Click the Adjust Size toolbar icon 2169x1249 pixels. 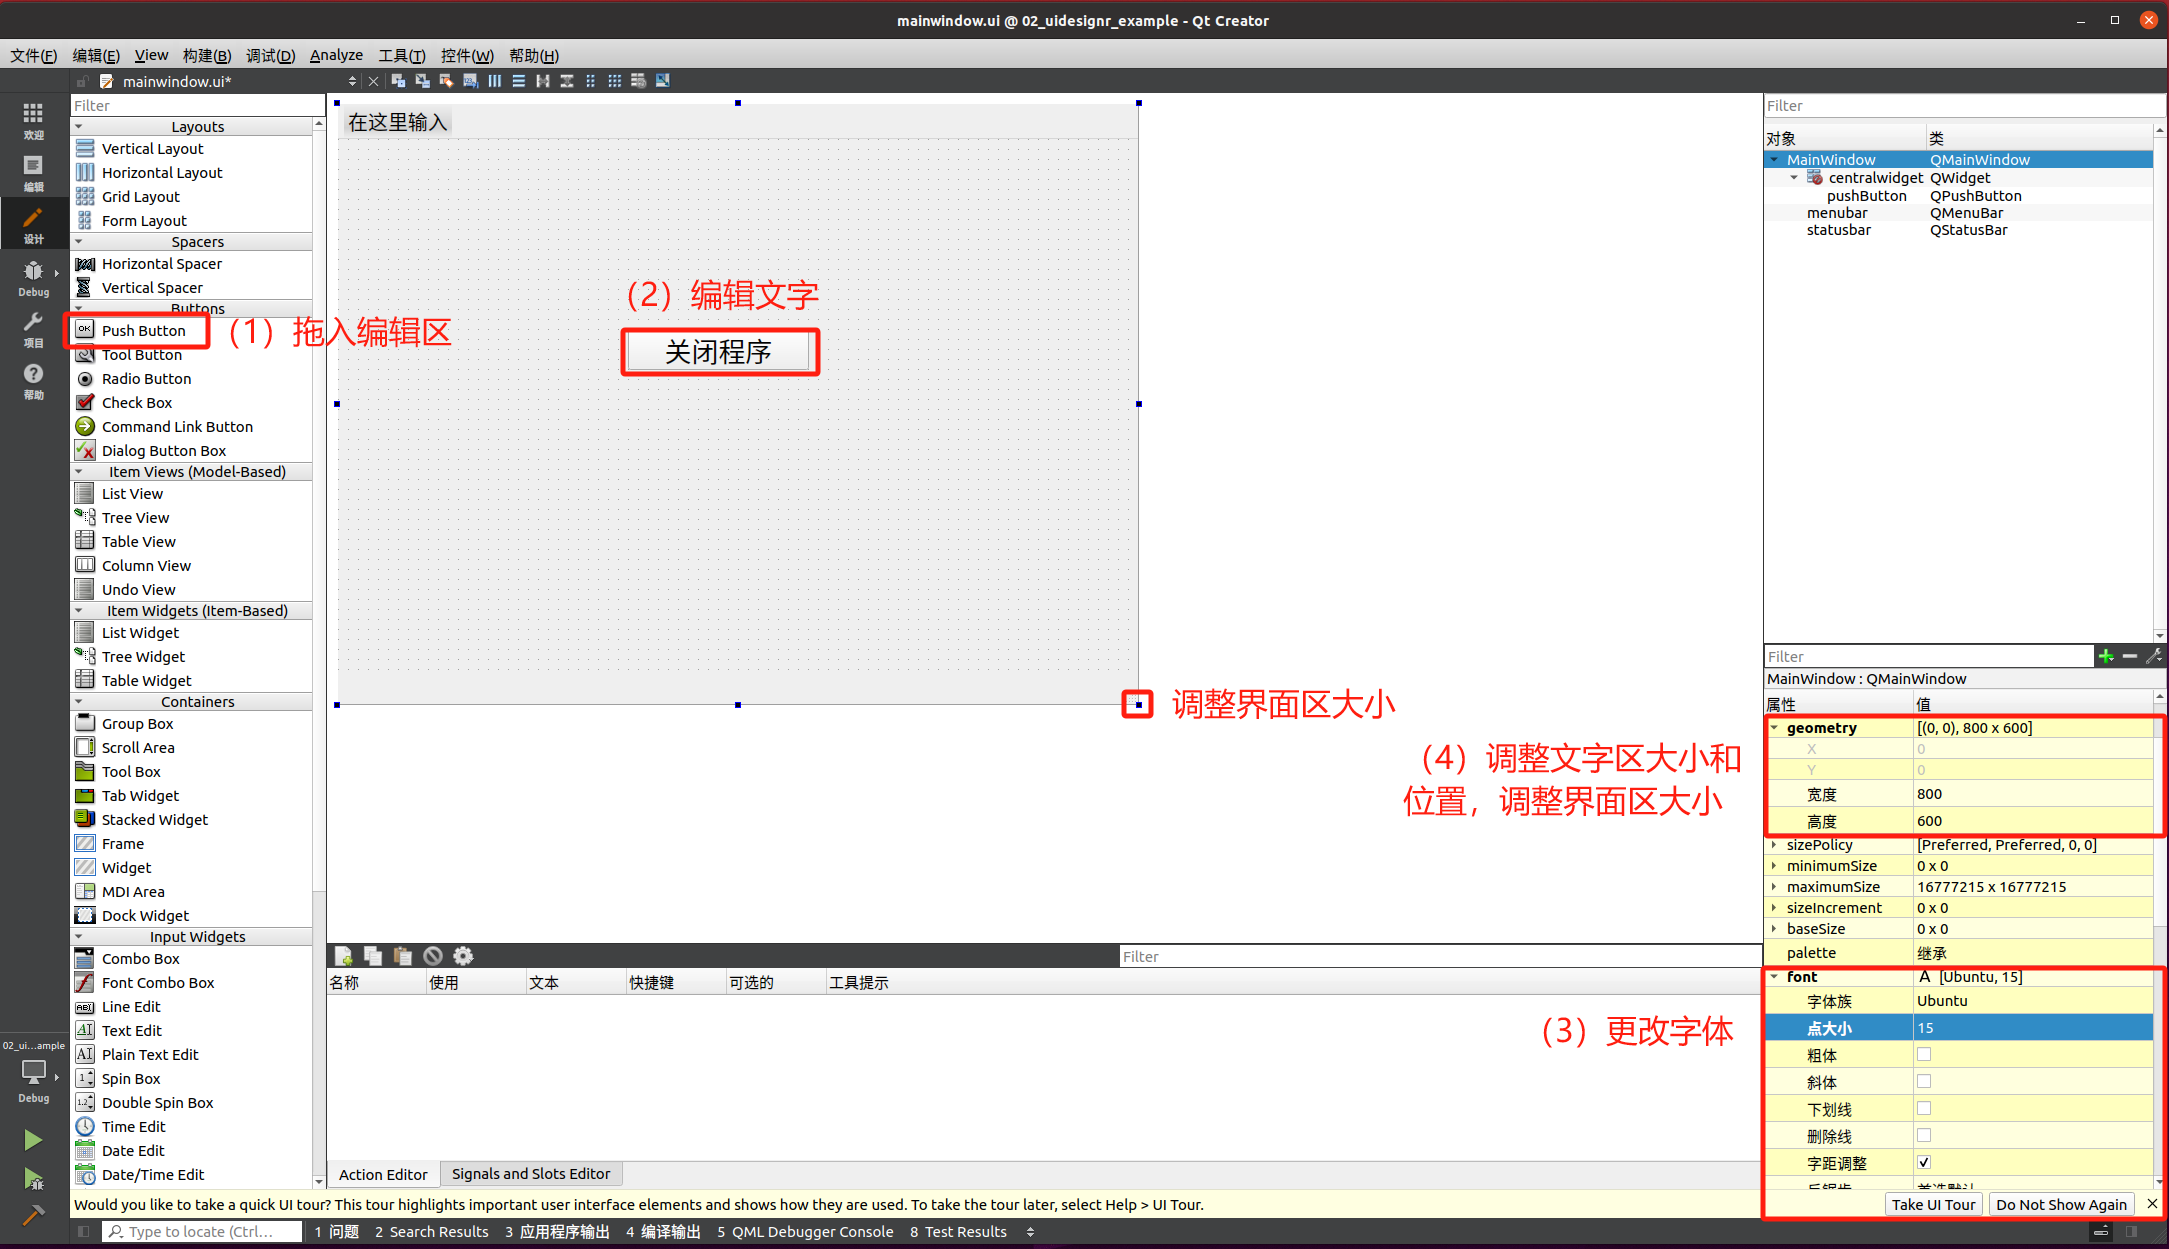pyautogui.click(x=662, y=81)
